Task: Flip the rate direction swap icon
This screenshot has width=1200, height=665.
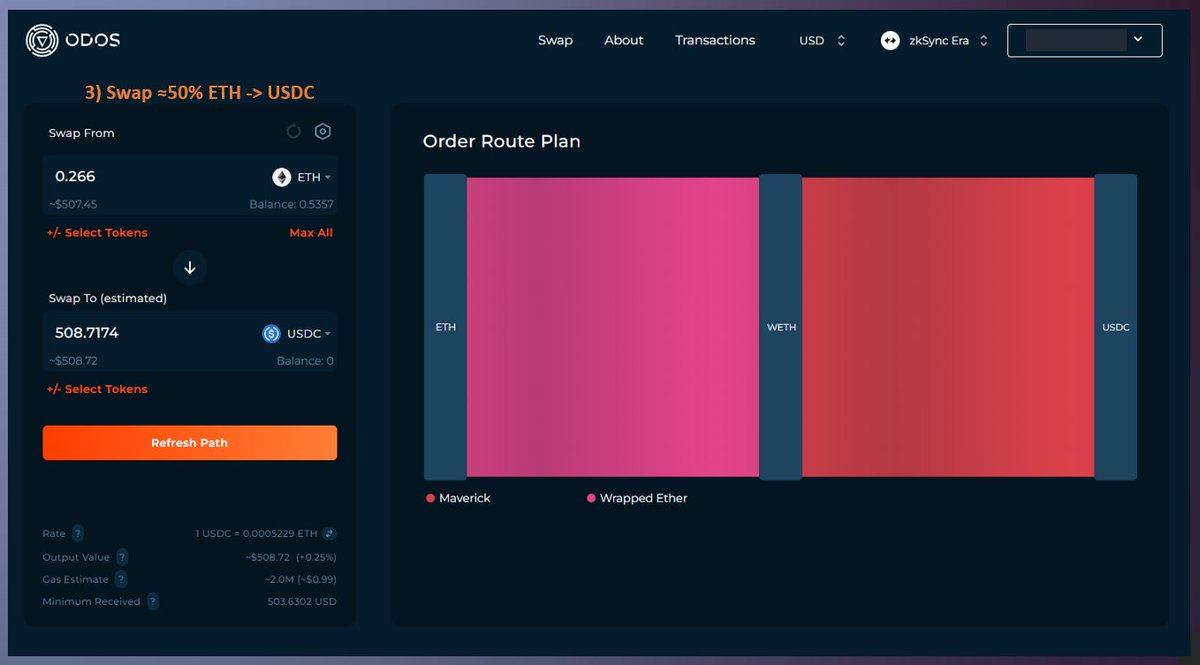Action: point(329,534)
